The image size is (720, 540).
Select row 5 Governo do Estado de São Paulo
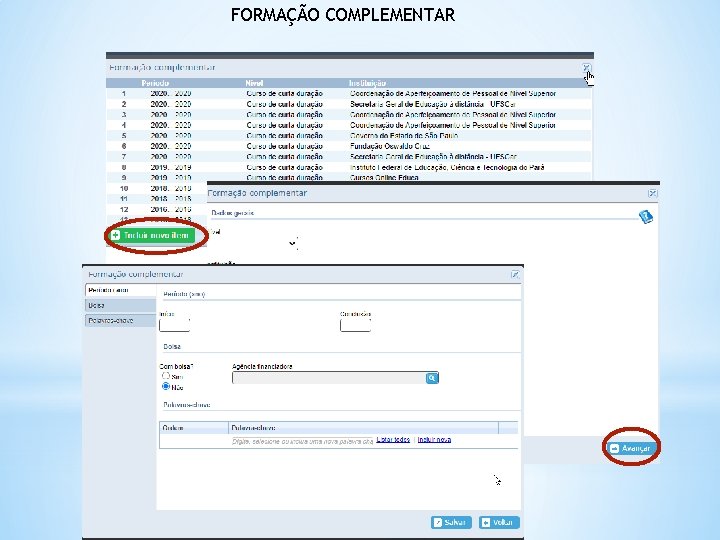pyautogui.click(x=349, y=136)
